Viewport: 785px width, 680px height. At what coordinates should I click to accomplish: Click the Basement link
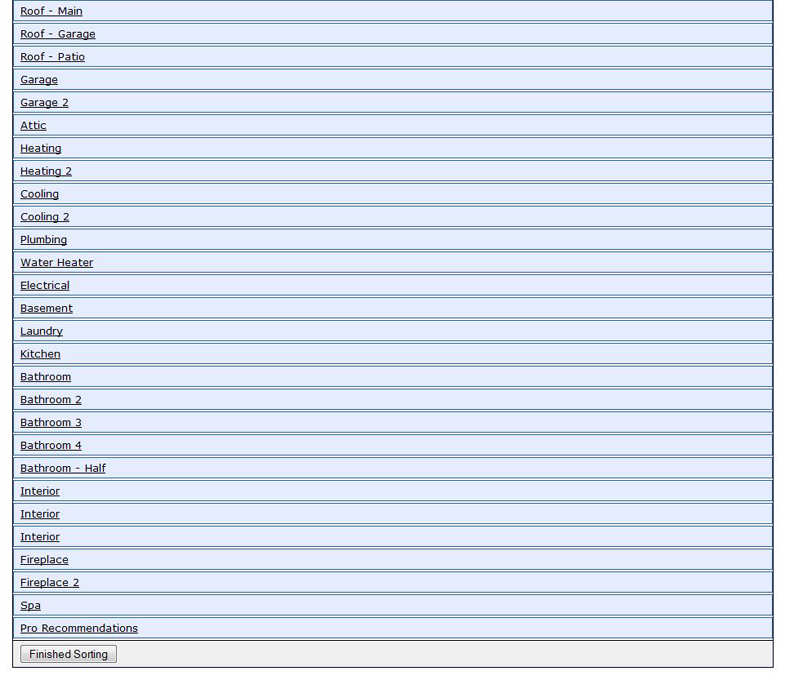tap(46, 308)
